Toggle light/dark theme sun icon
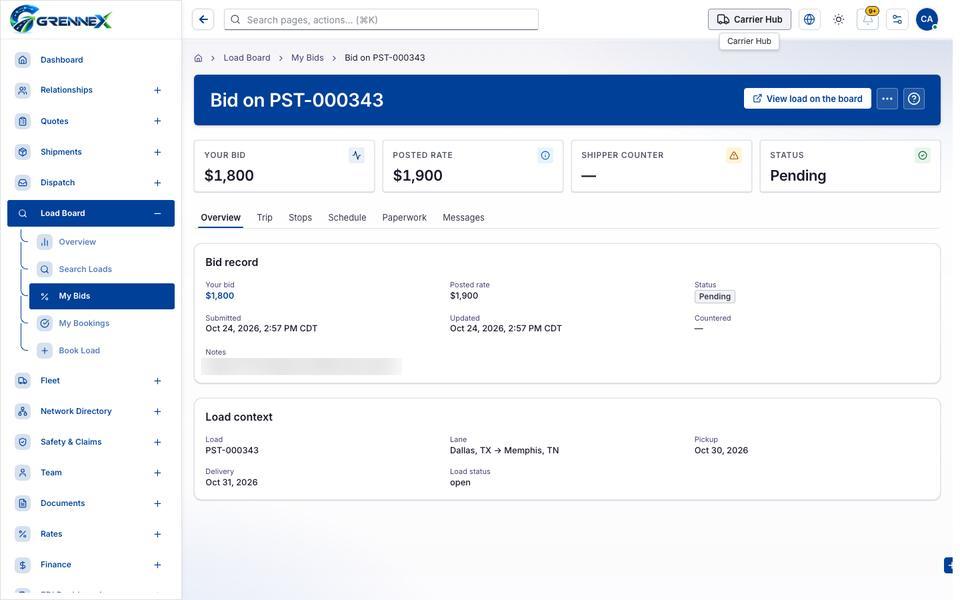960x600 pixels. tap(839, 20)
